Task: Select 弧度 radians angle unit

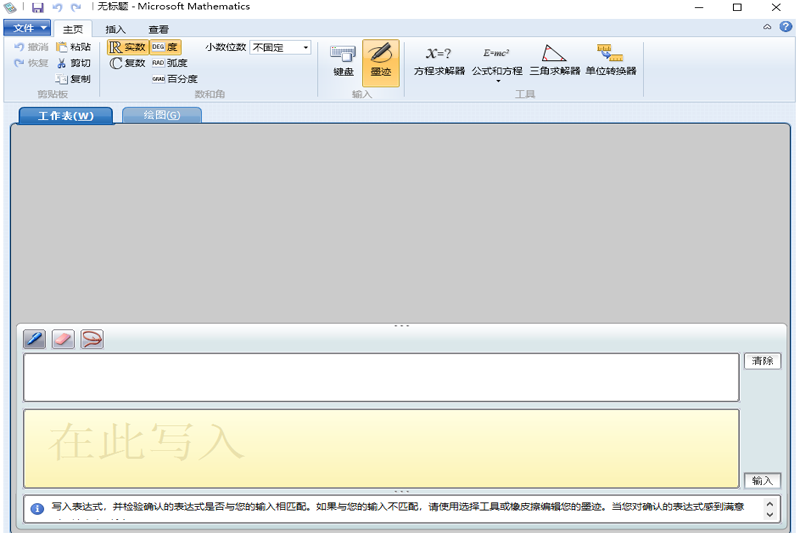Action: pyautogui.click(x=169, y=63)
